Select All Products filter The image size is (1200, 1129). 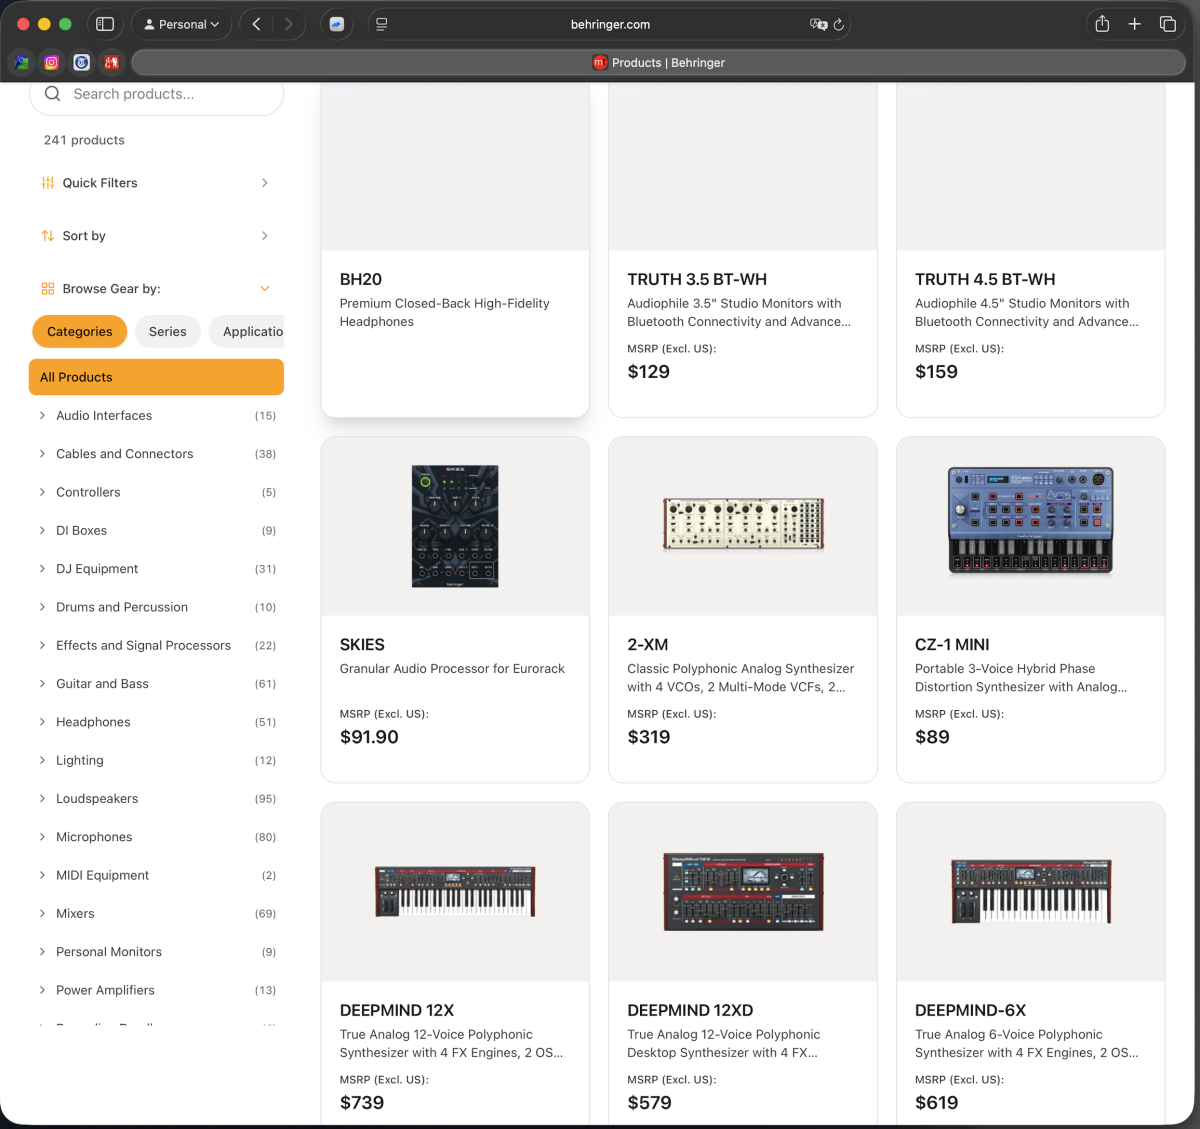coord(156,377)
